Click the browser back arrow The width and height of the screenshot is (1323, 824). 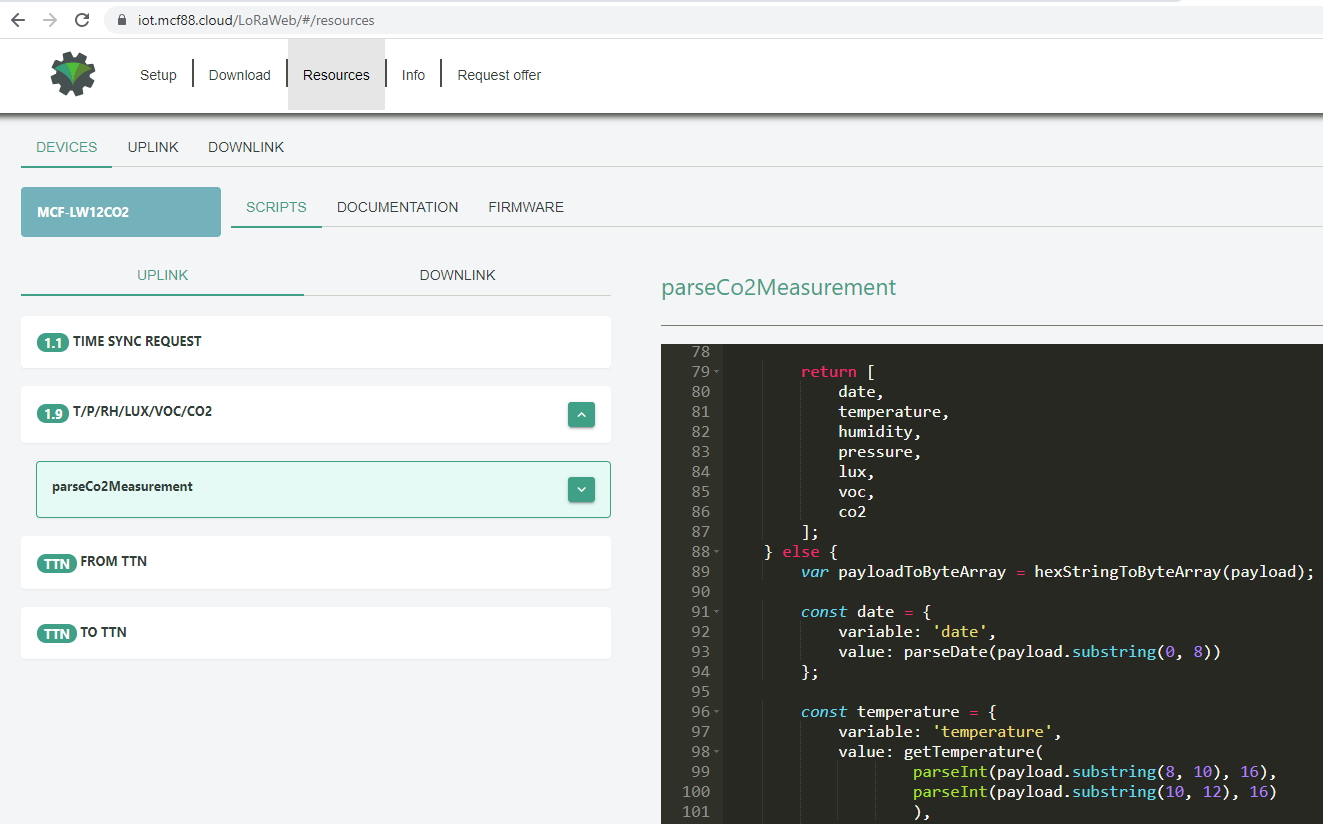click(18, 20)
